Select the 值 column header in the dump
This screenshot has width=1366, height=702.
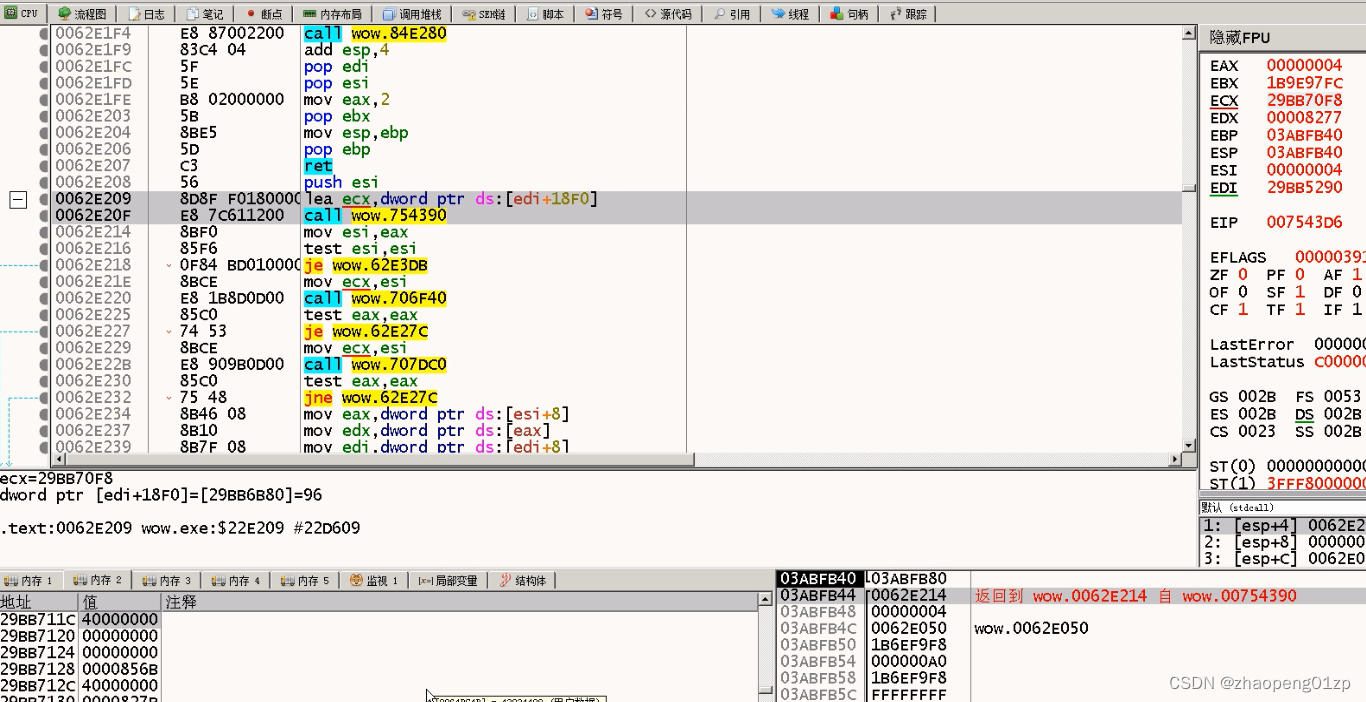coord(120,602)
